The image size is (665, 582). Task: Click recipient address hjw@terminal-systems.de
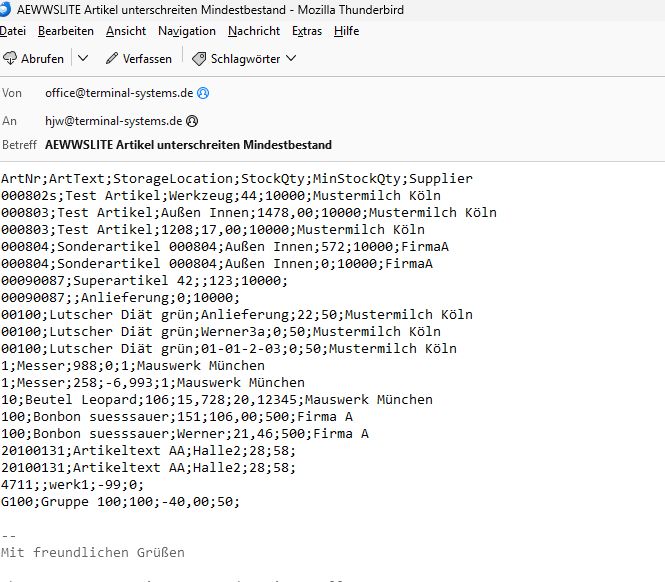[x=113, y=121]
